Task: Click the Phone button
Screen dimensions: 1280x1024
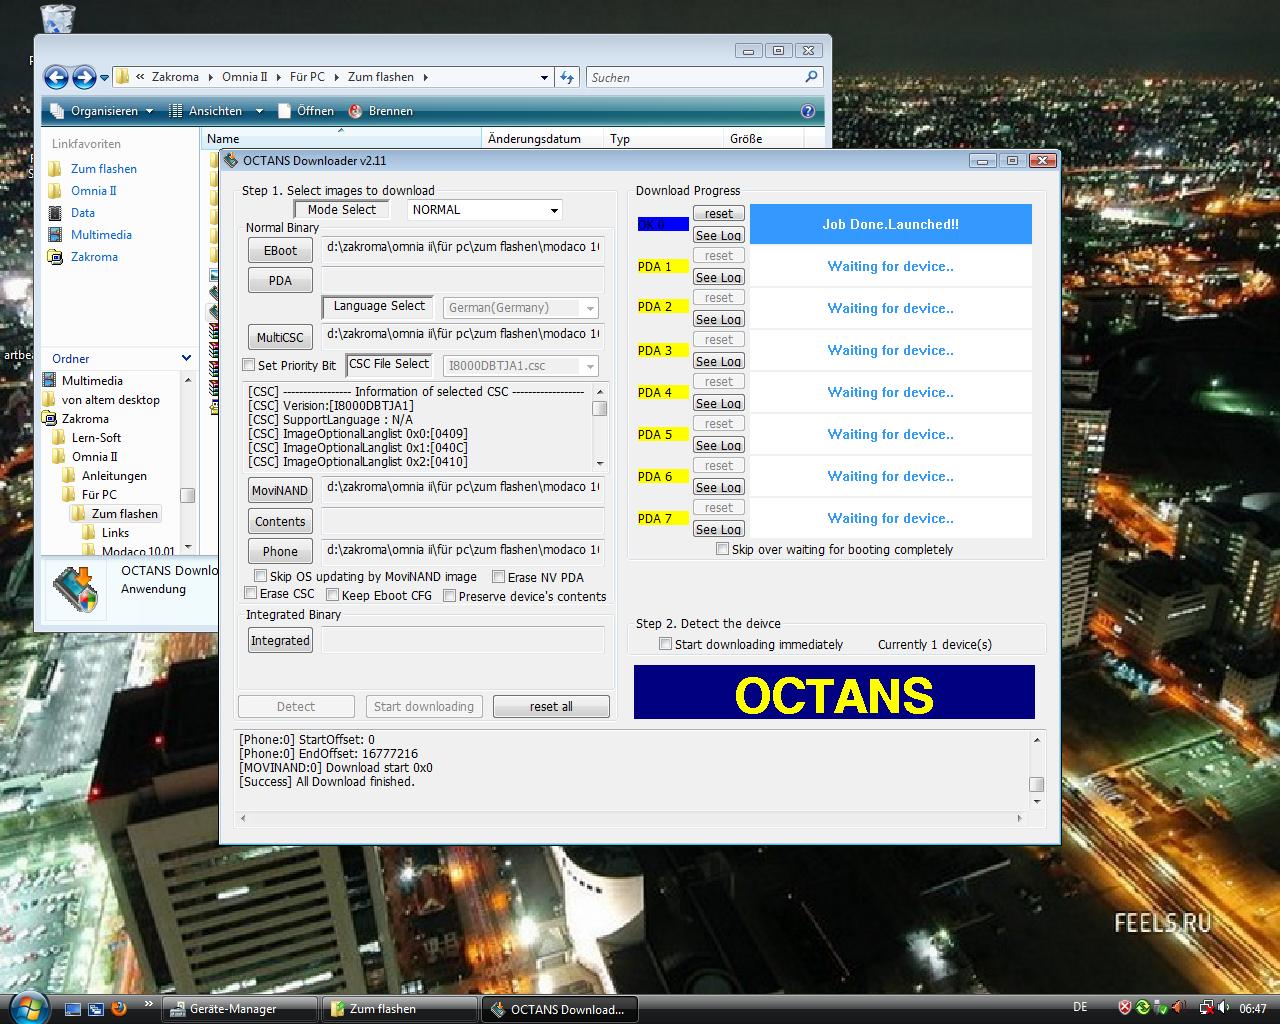Action: pyautogui.click(x=280, y=552)
